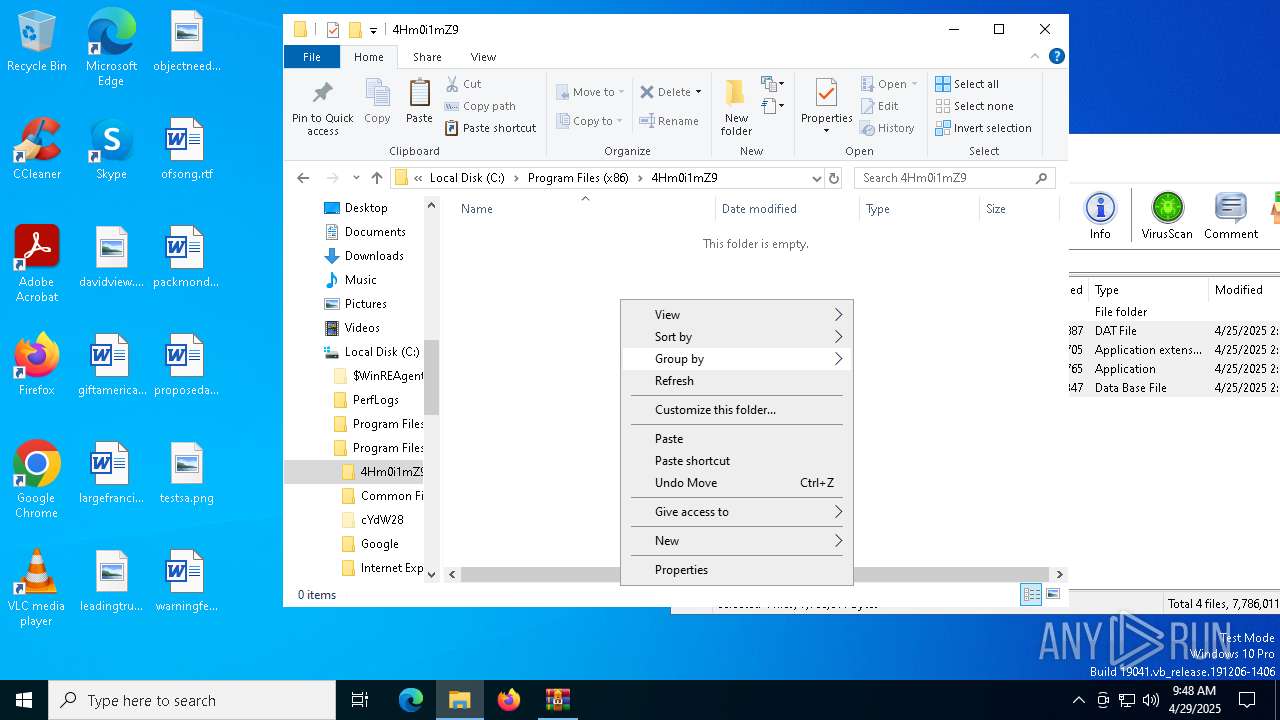
Task: Open Copy to dropdown
Action: click(x=590, y=121)
